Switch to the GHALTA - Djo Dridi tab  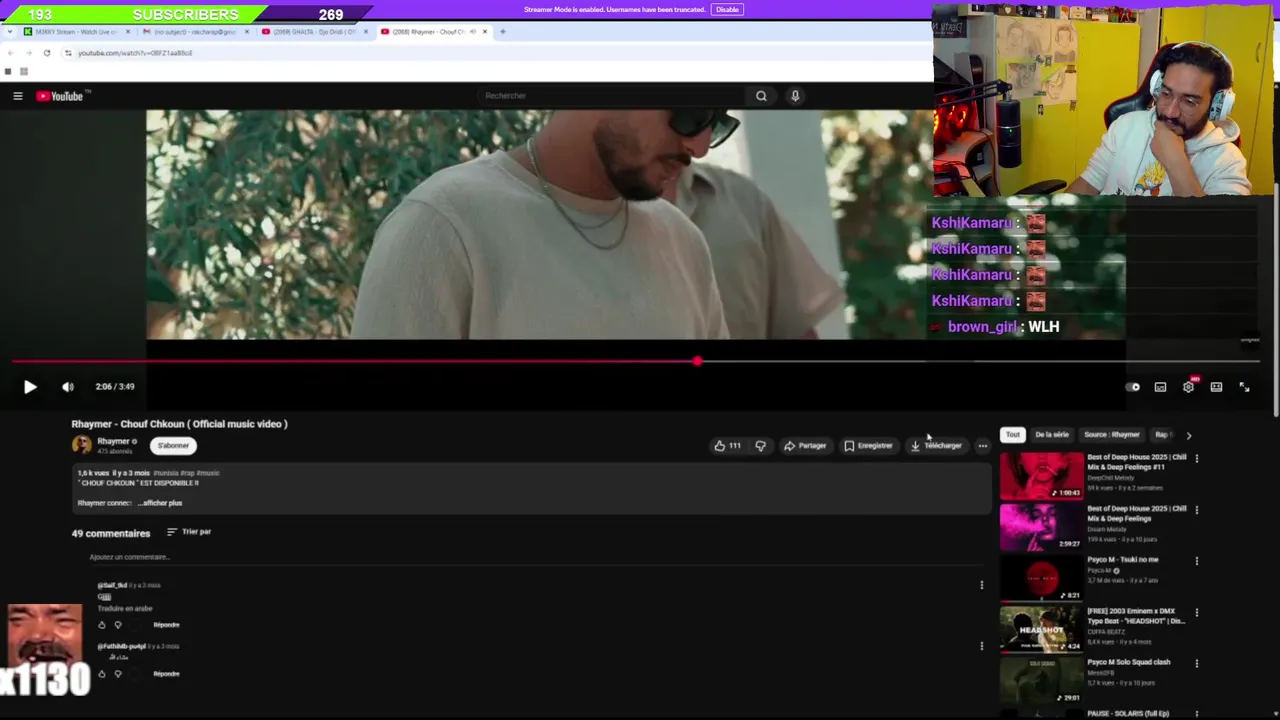[312, 32]
